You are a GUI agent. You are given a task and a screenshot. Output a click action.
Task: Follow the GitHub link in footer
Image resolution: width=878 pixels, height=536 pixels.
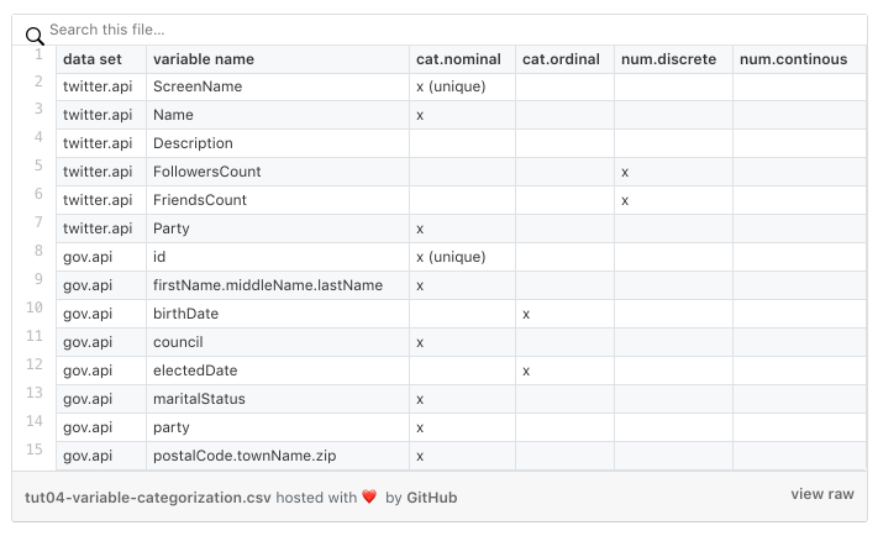pos(432,497)
